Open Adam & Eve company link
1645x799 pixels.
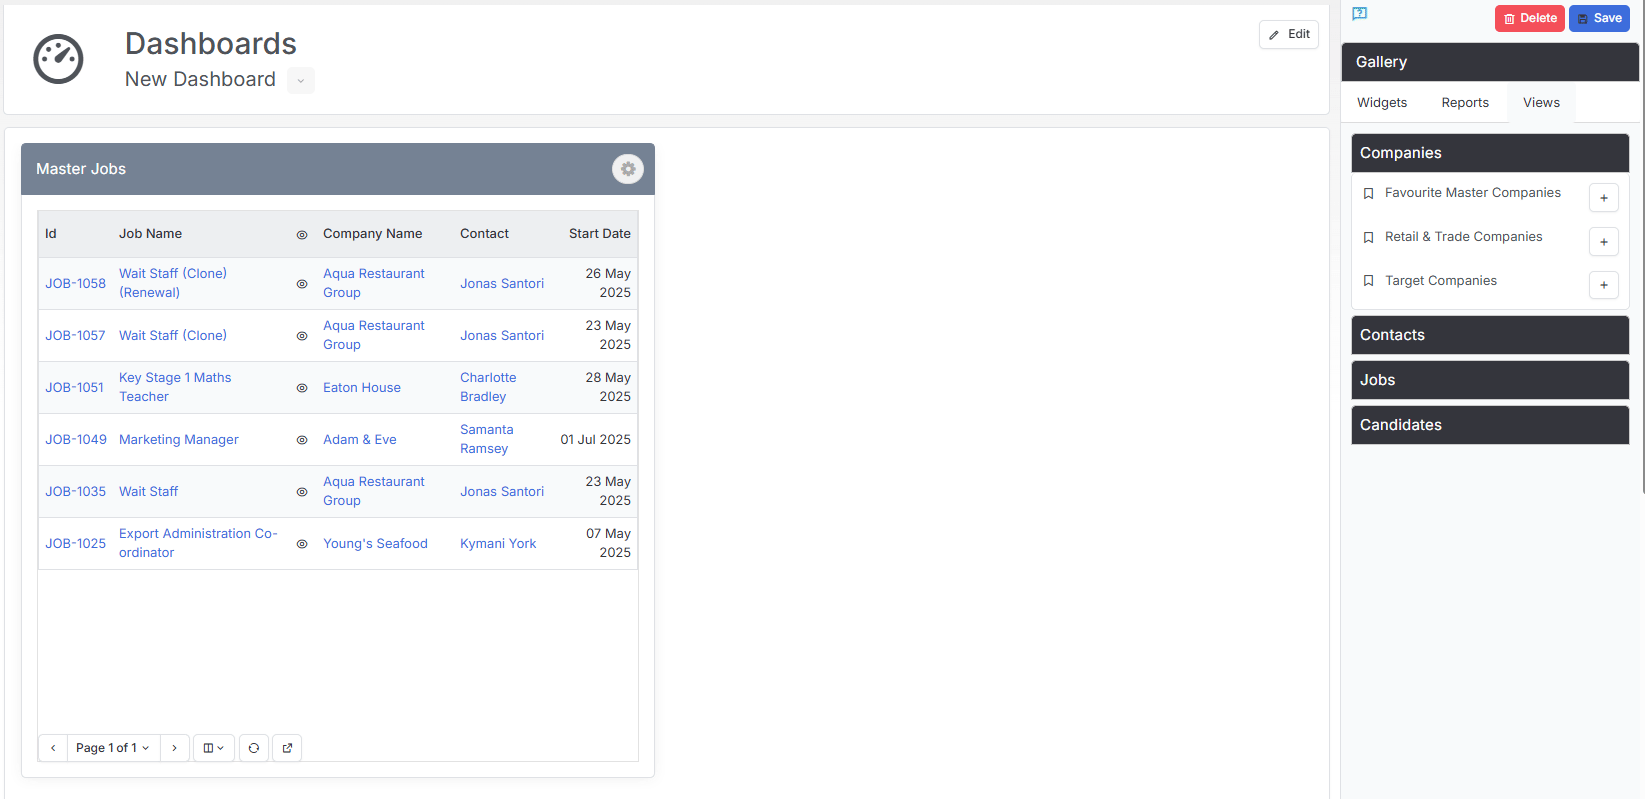pos(360,440)
